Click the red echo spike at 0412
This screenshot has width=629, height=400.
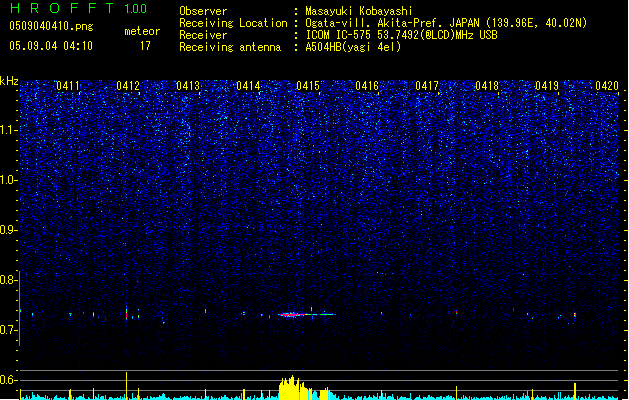point(126,313)
